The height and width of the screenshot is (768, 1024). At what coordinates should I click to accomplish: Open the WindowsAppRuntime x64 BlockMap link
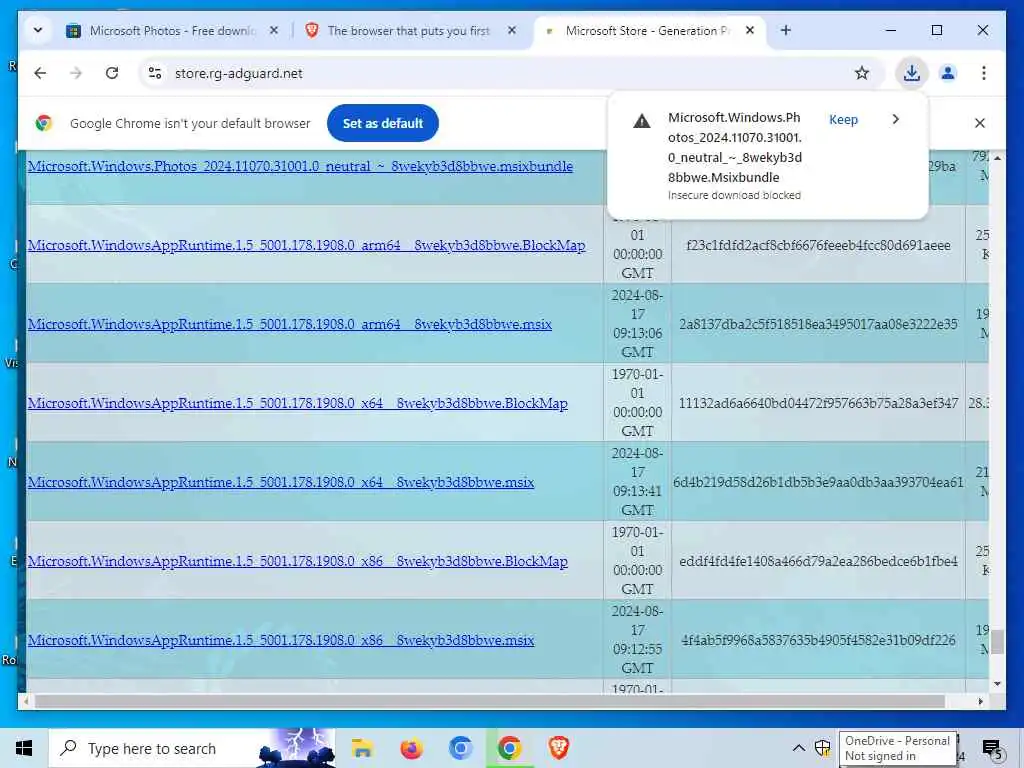(x=298, y=403)
